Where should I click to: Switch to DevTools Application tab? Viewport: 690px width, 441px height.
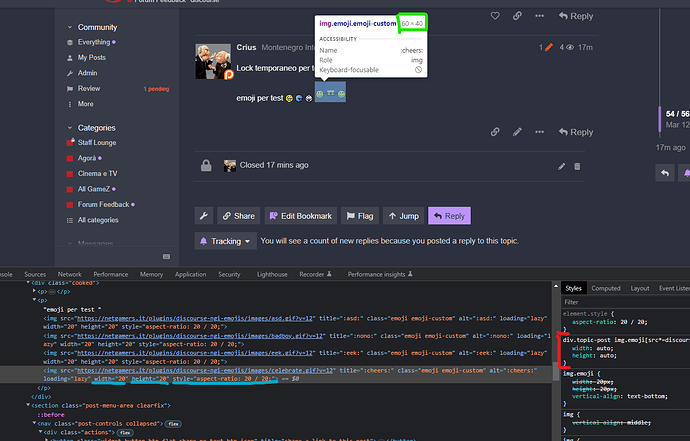191,274
